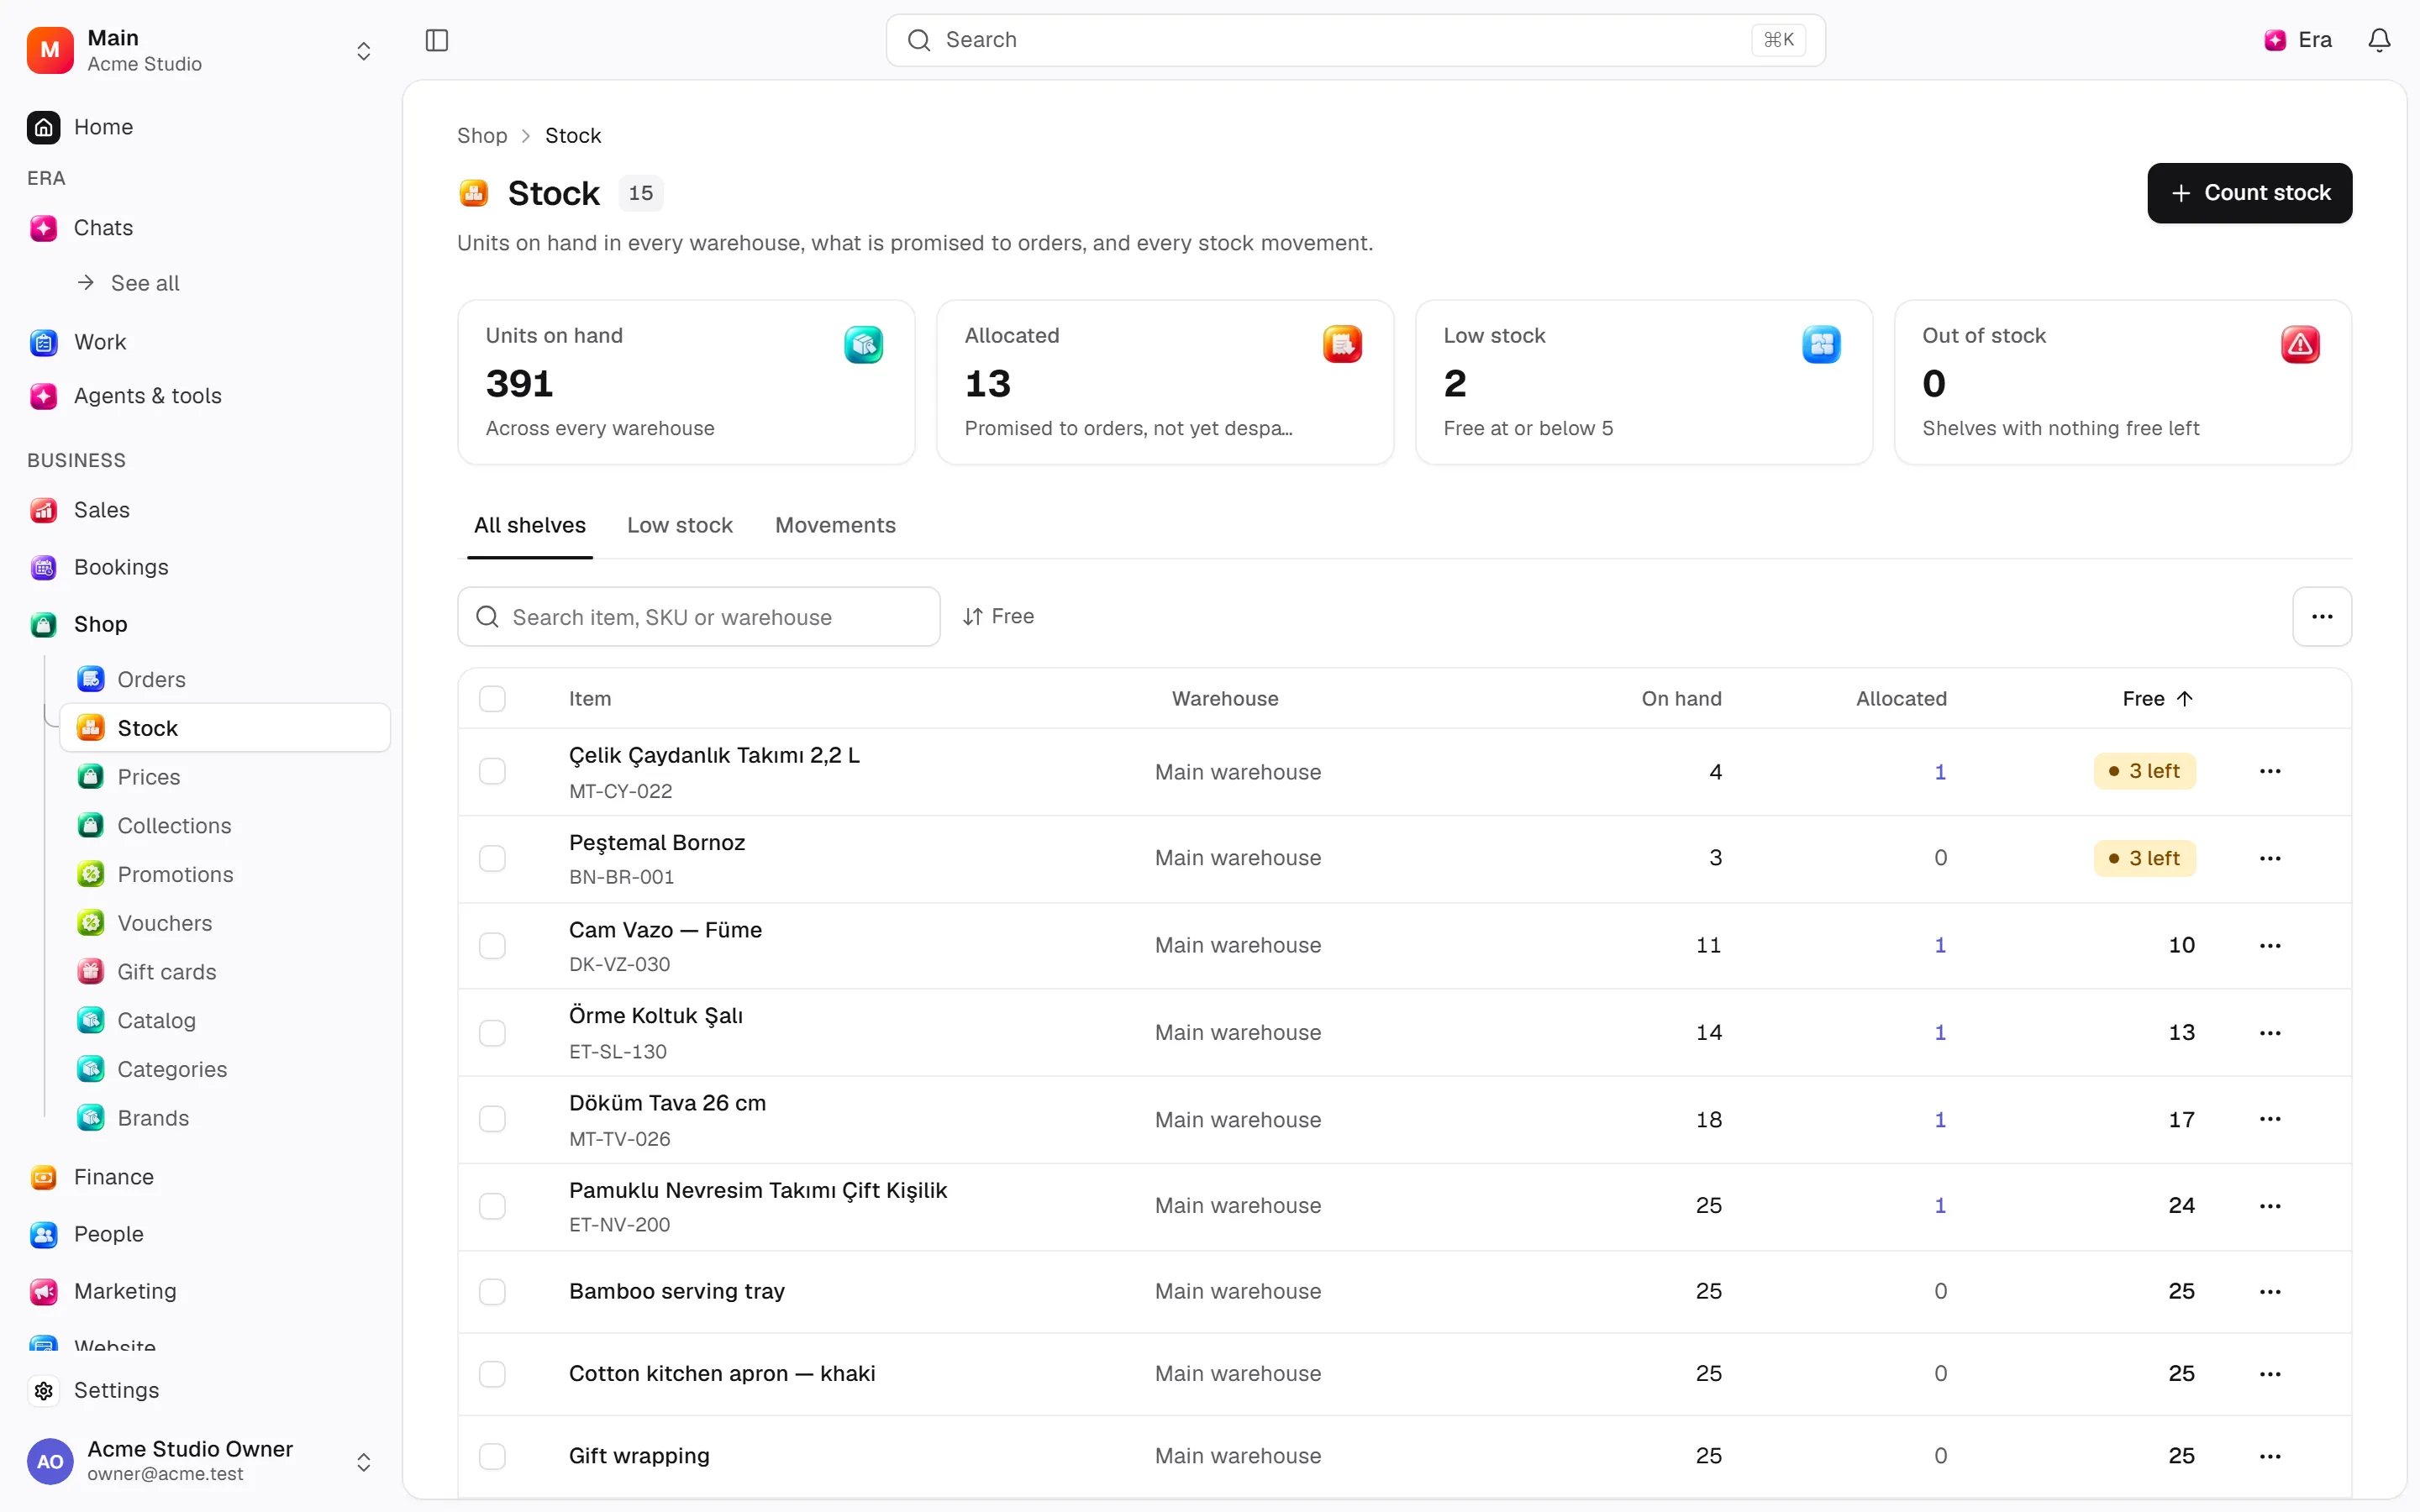Tick the select-all checkbox in table header
Screen dimensions: 2420x1512
[x=492, y=698]
